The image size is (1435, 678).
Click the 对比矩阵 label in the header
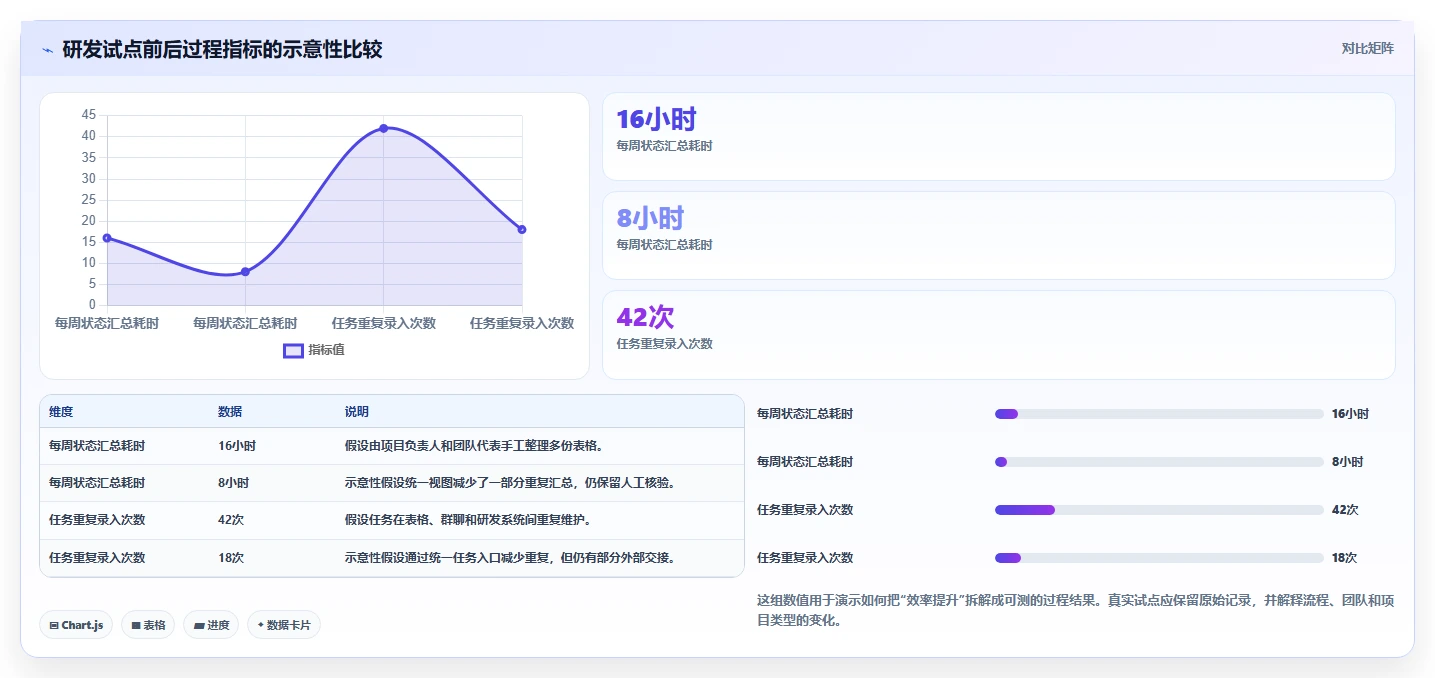click(1367, 48)
